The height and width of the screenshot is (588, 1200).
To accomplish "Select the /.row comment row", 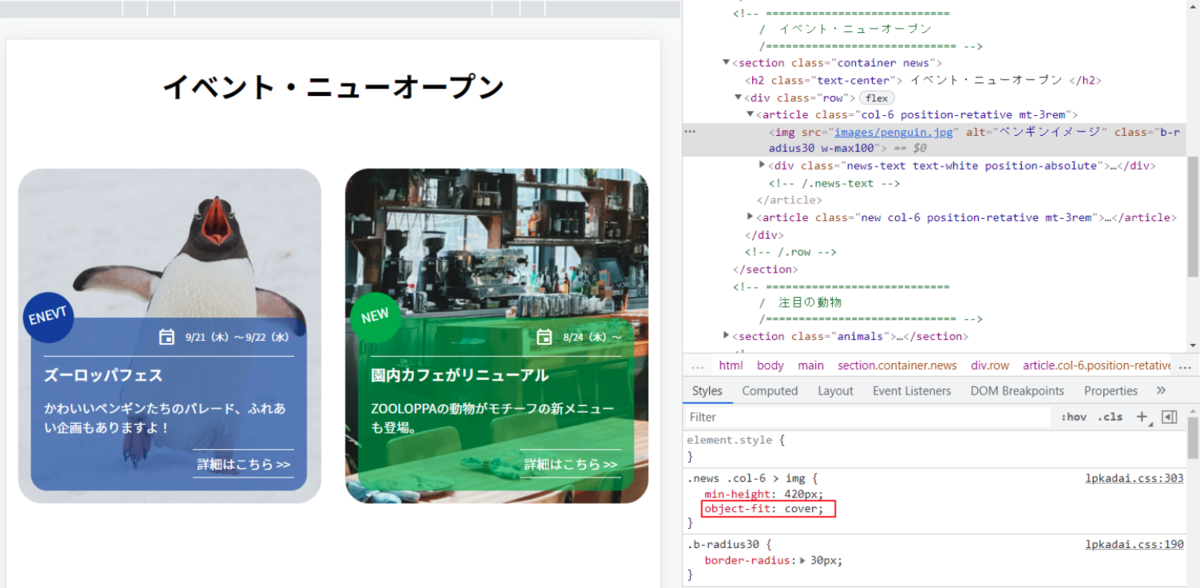I will click(x=790, y=252).
